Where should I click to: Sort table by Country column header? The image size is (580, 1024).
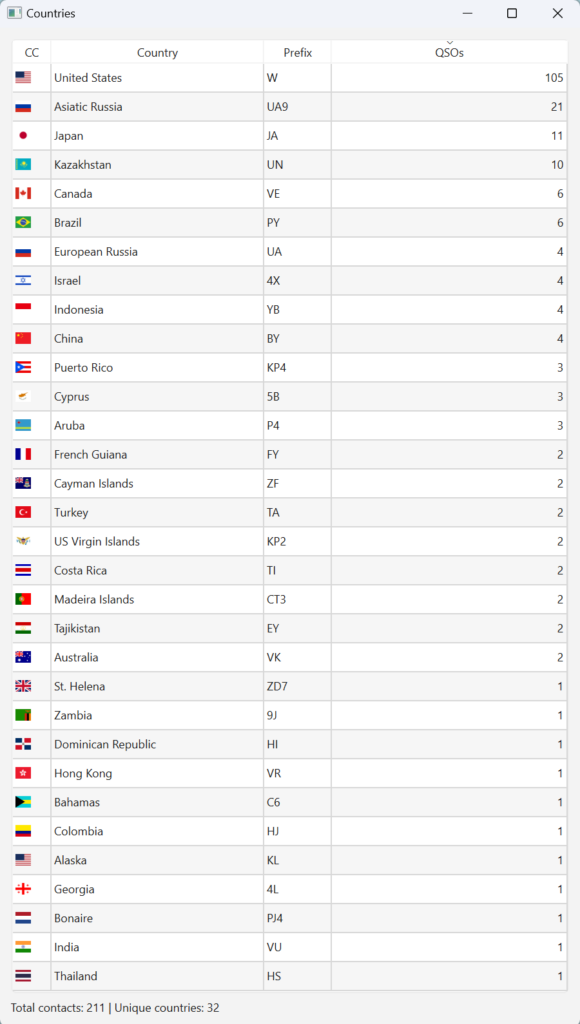[x=157, y=53]
